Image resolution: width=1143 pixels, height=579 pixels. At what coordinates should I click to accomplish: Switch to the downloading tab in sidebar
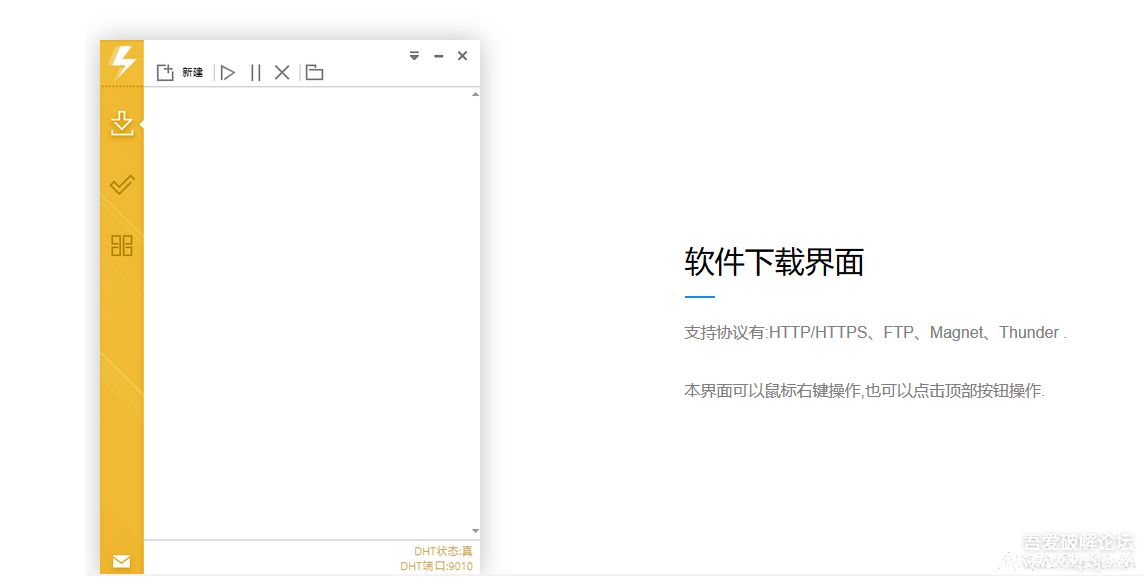[x=121, y=124]
